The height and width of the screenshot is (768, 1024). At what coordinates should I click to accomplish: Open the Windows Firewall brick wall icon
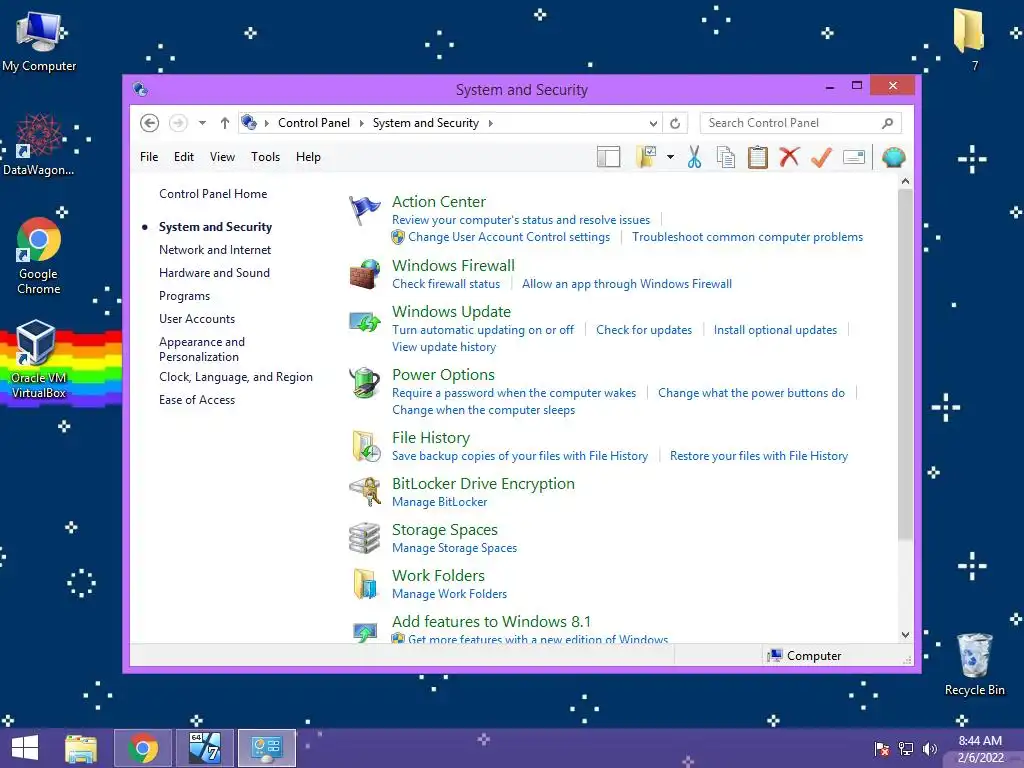click(x=364, y=274)
